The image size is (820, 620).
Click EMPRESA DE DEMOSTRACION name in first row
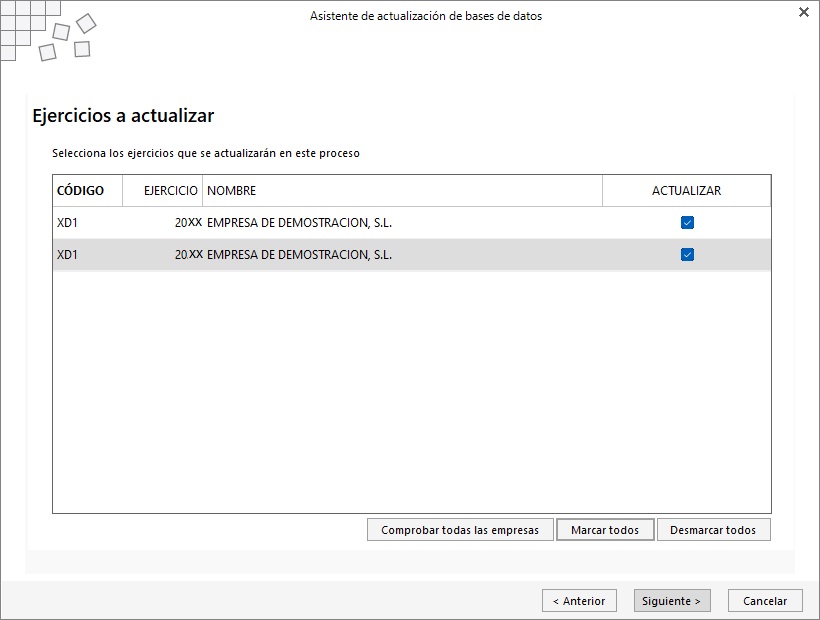[x=299, y=223]
